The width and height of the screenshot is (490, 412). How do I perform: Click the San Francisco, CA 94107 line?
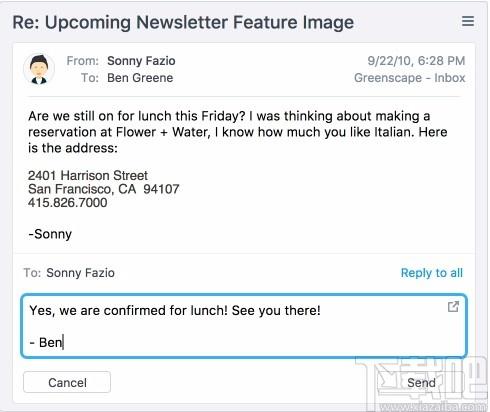[x=104, y=189]
